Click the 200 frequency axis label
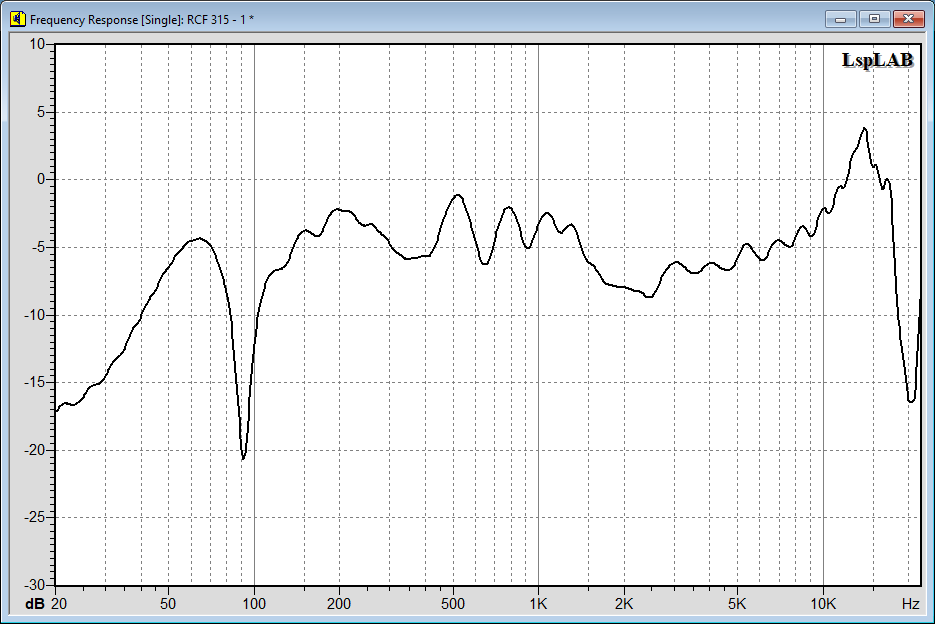Viewport: 935px width, 624px height. point(339,604)
